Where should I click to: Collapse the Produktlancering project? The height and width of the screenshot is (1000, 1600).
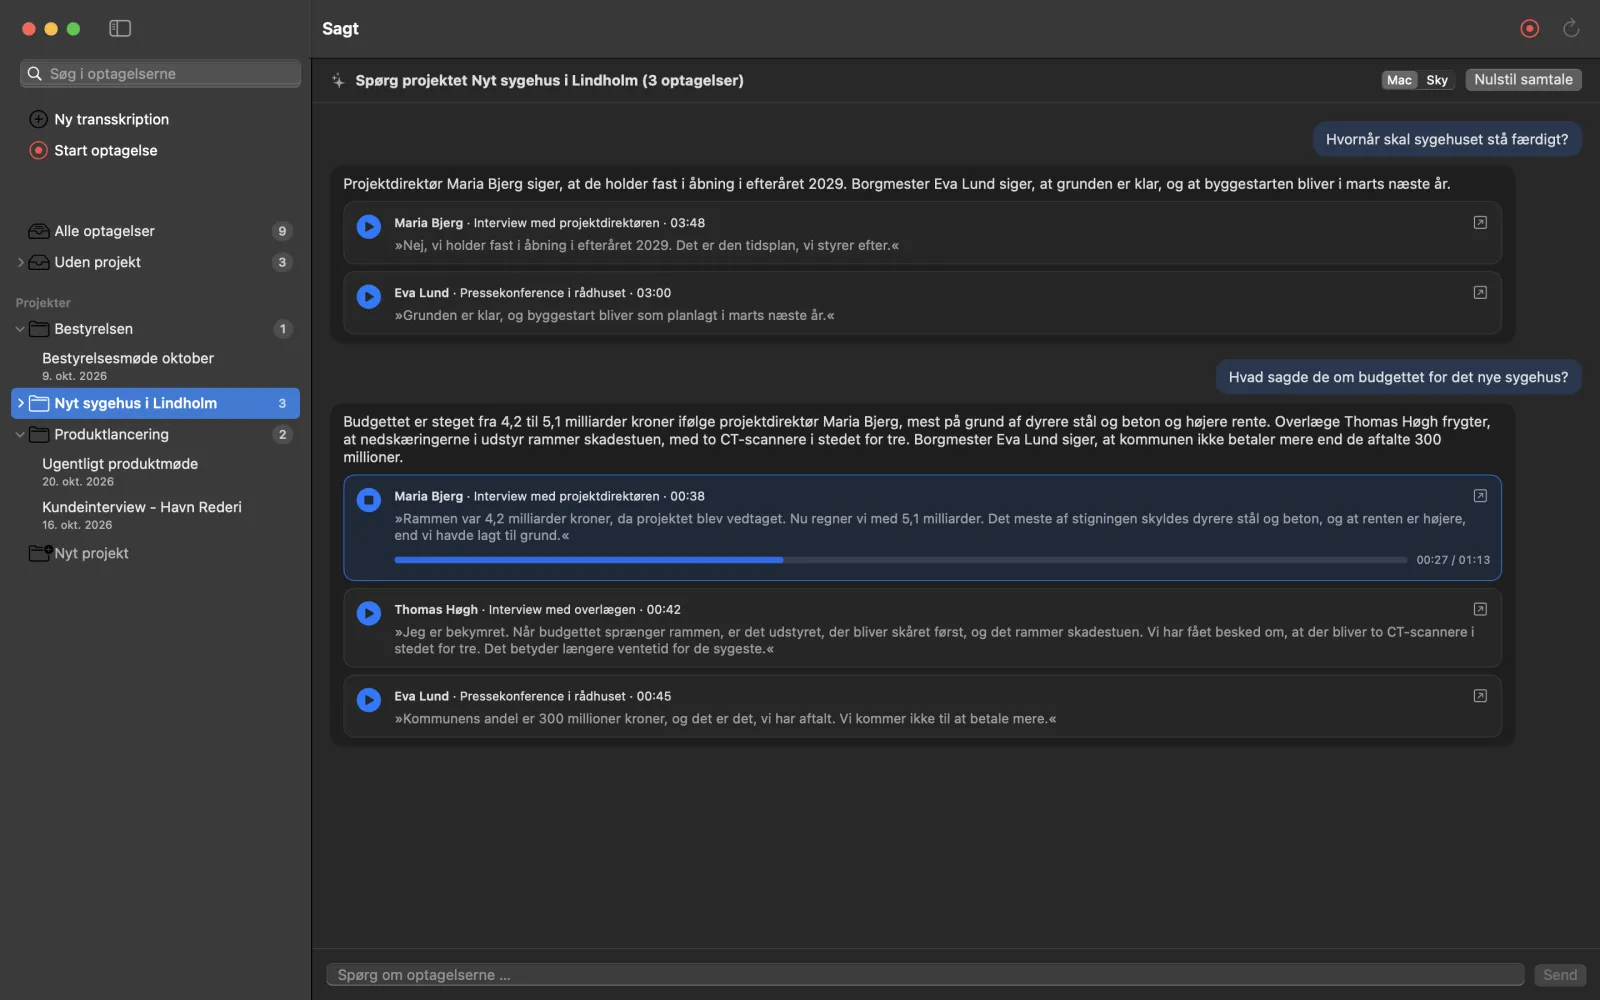click(x=20, y=434)
